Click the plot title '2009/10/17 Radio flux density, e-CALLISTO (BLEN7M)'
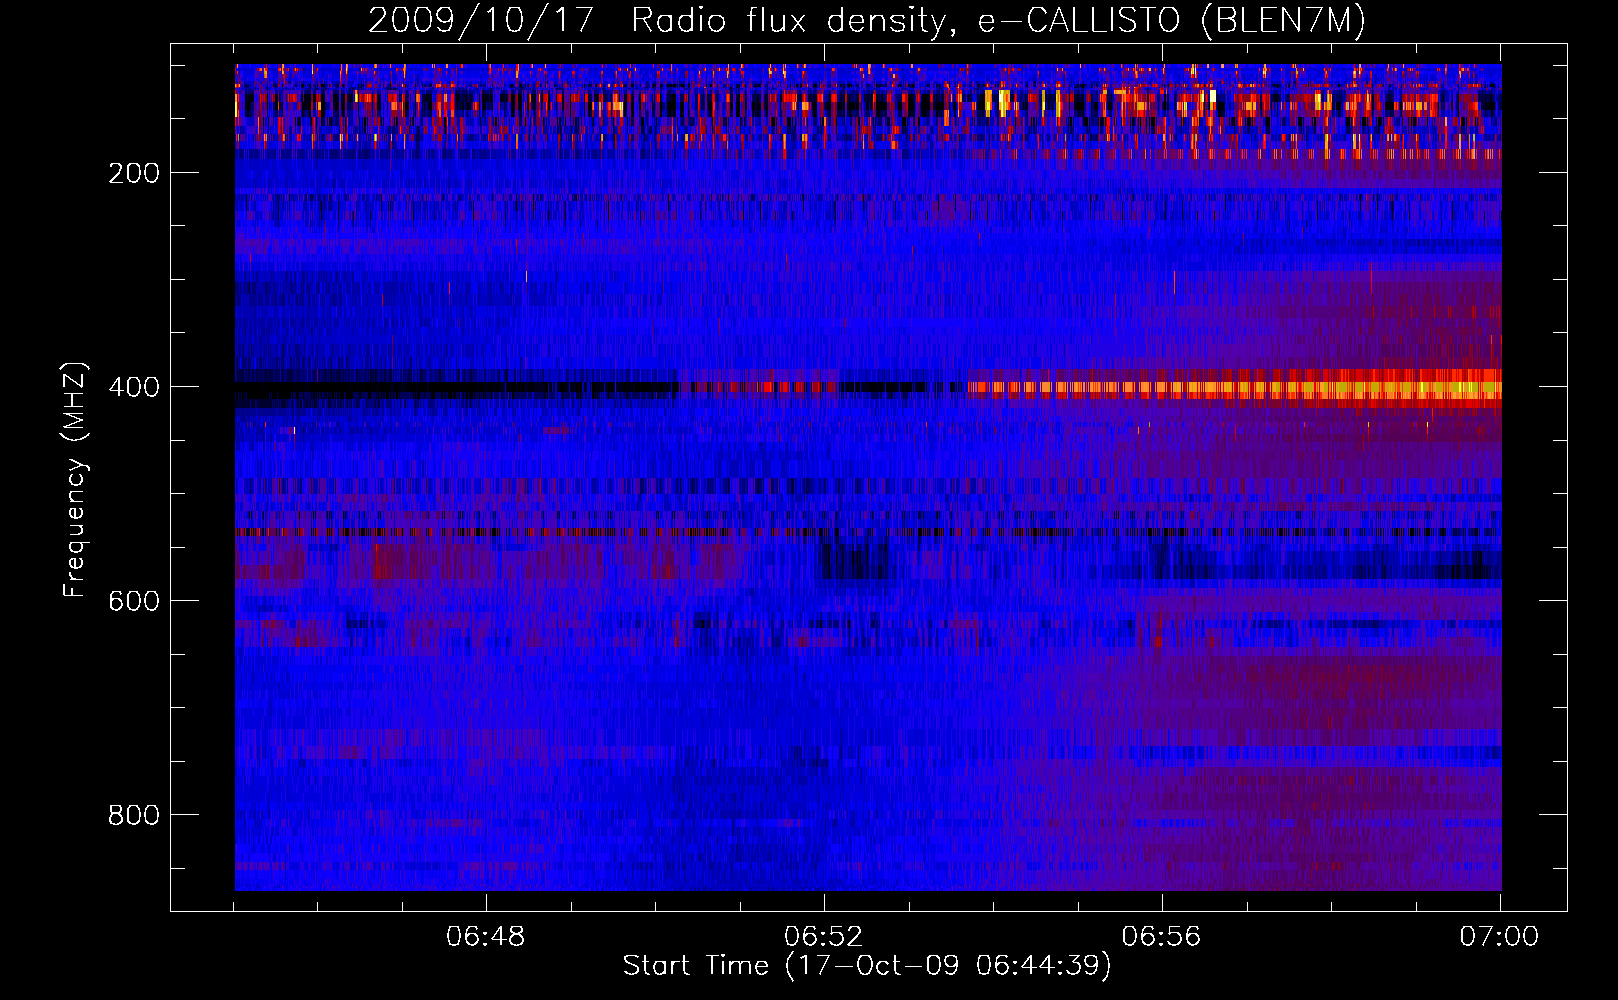Viewport: 1618px width, 1000px height. (867, 20)
